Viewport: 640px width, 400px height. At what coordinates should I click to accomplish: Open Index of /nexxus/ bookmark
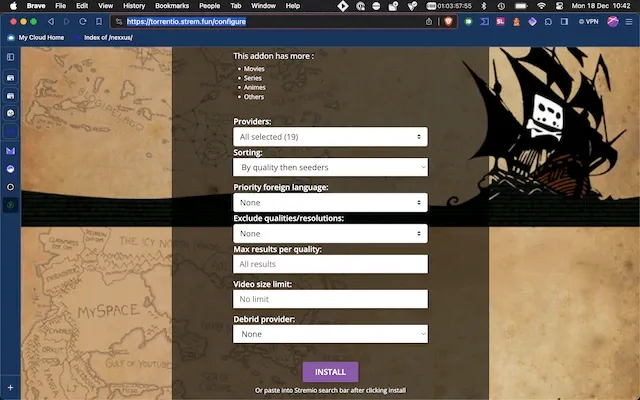click(x=103, y=38)
